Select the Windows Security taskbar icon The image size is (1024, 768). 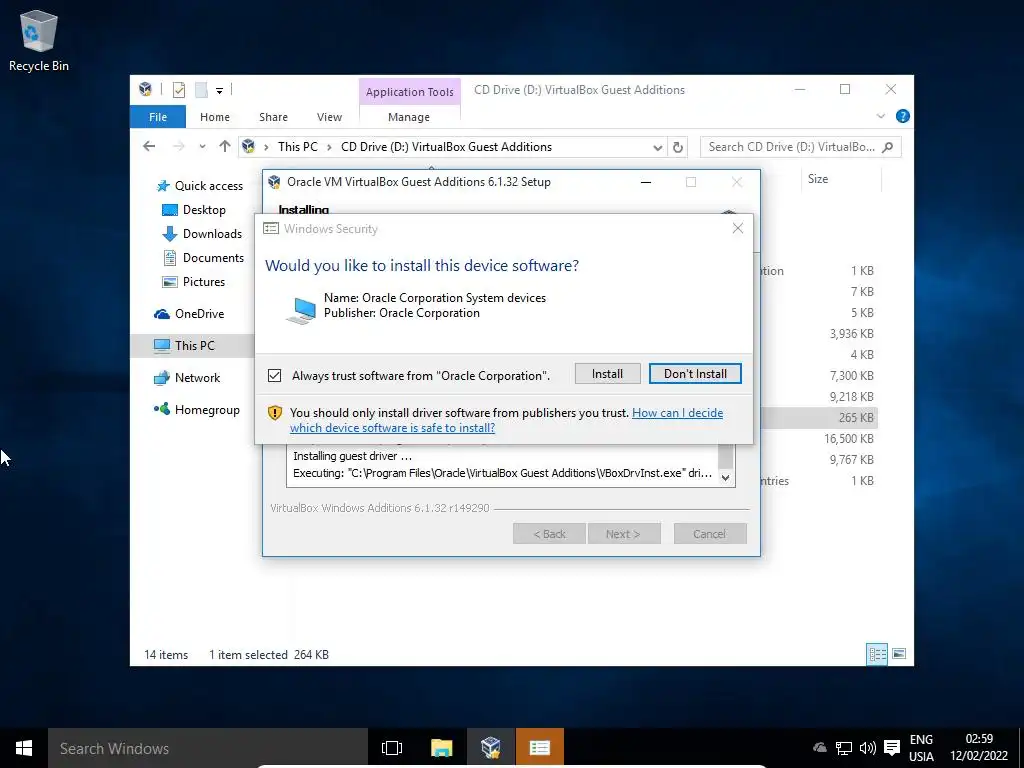[x=539, y=748]
